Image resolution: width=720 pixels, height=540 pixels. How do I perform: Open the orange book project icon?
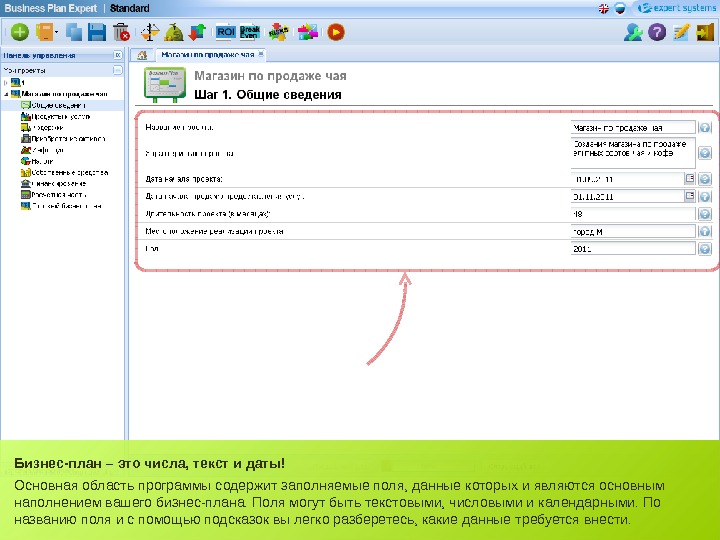[45, 32]
